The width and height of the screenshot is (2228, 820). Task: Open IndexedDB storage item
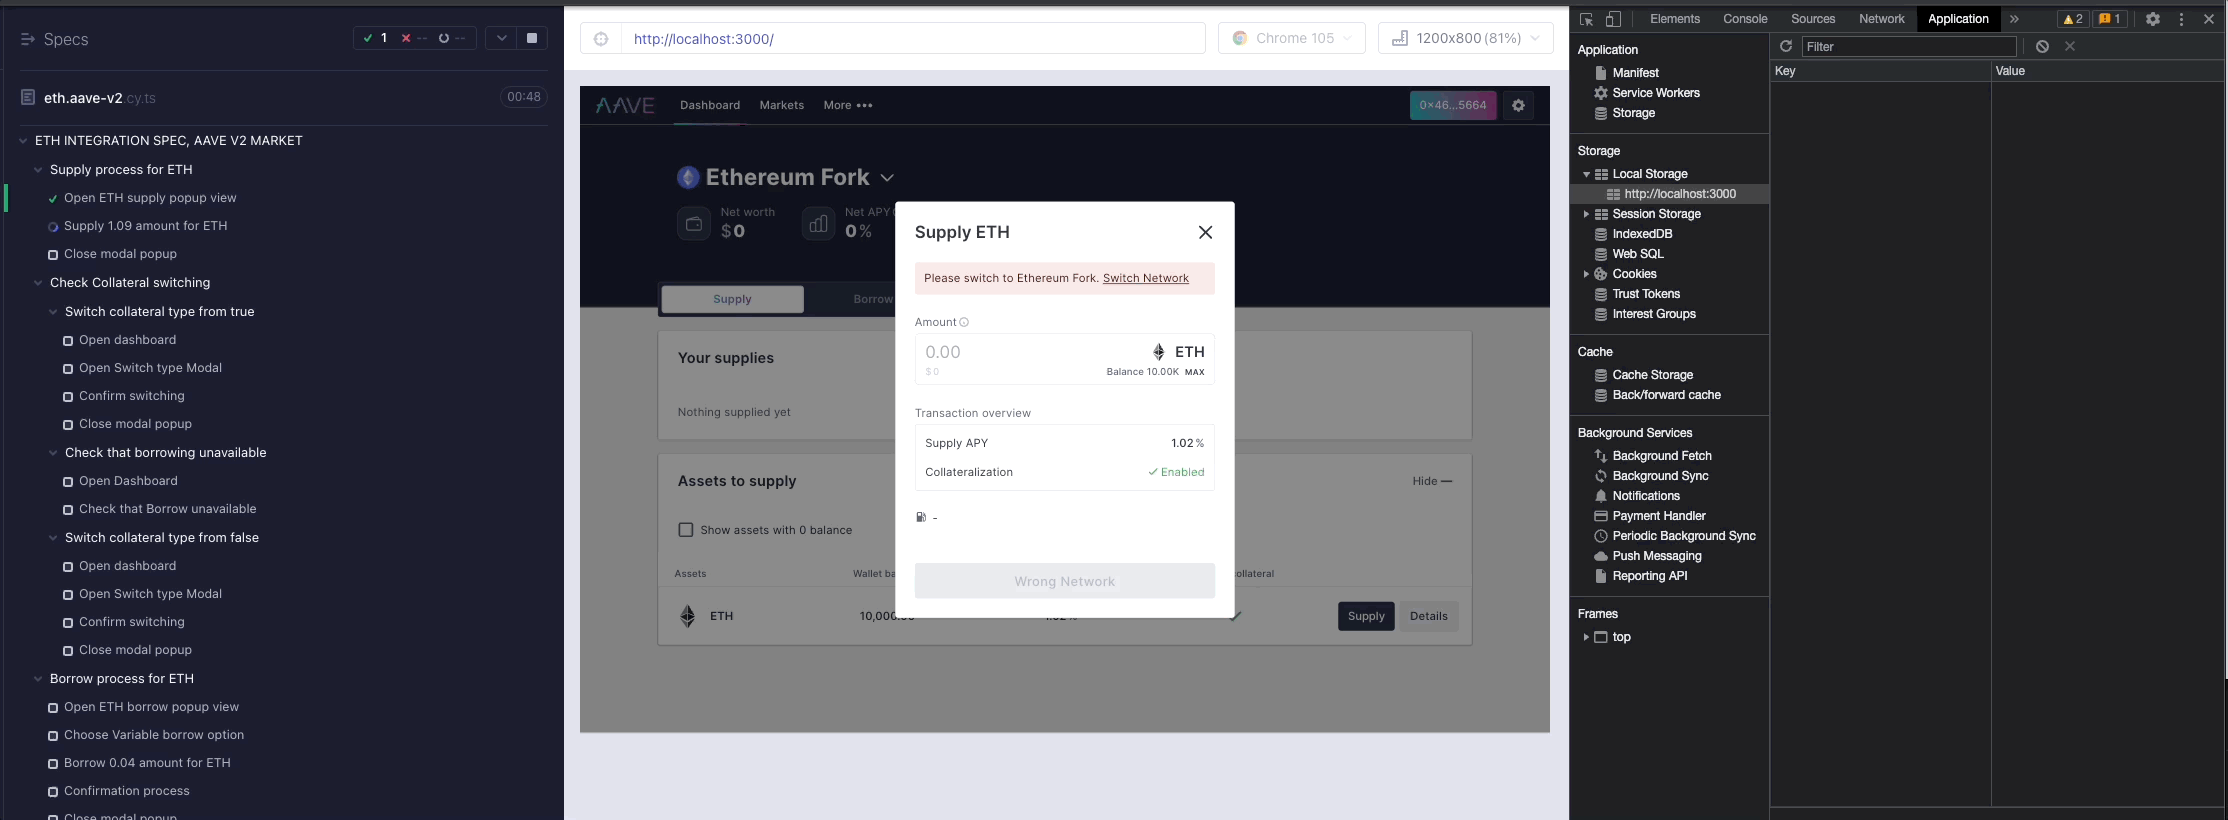(1642, 234)
